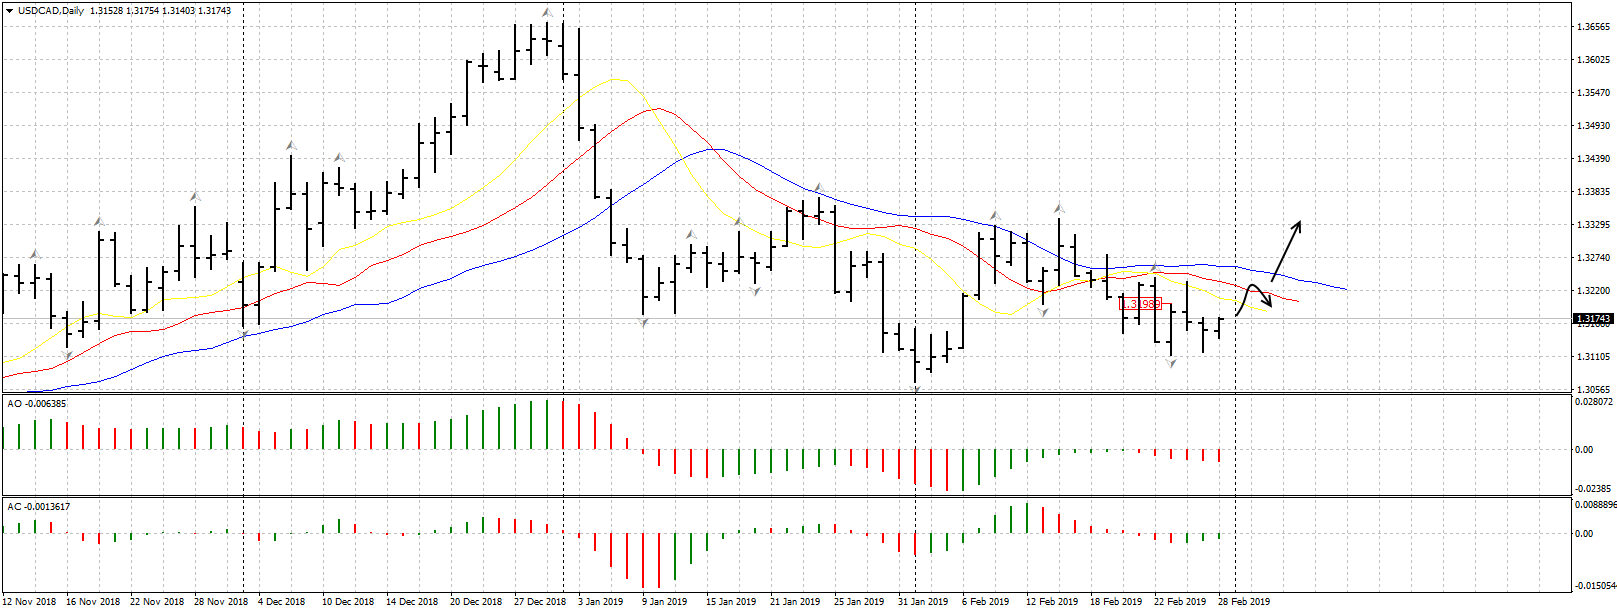The image size is (1617, 613).
Task: Click the up fractal above the 12 Feb 2019 high
Action: coord(1058,208)
